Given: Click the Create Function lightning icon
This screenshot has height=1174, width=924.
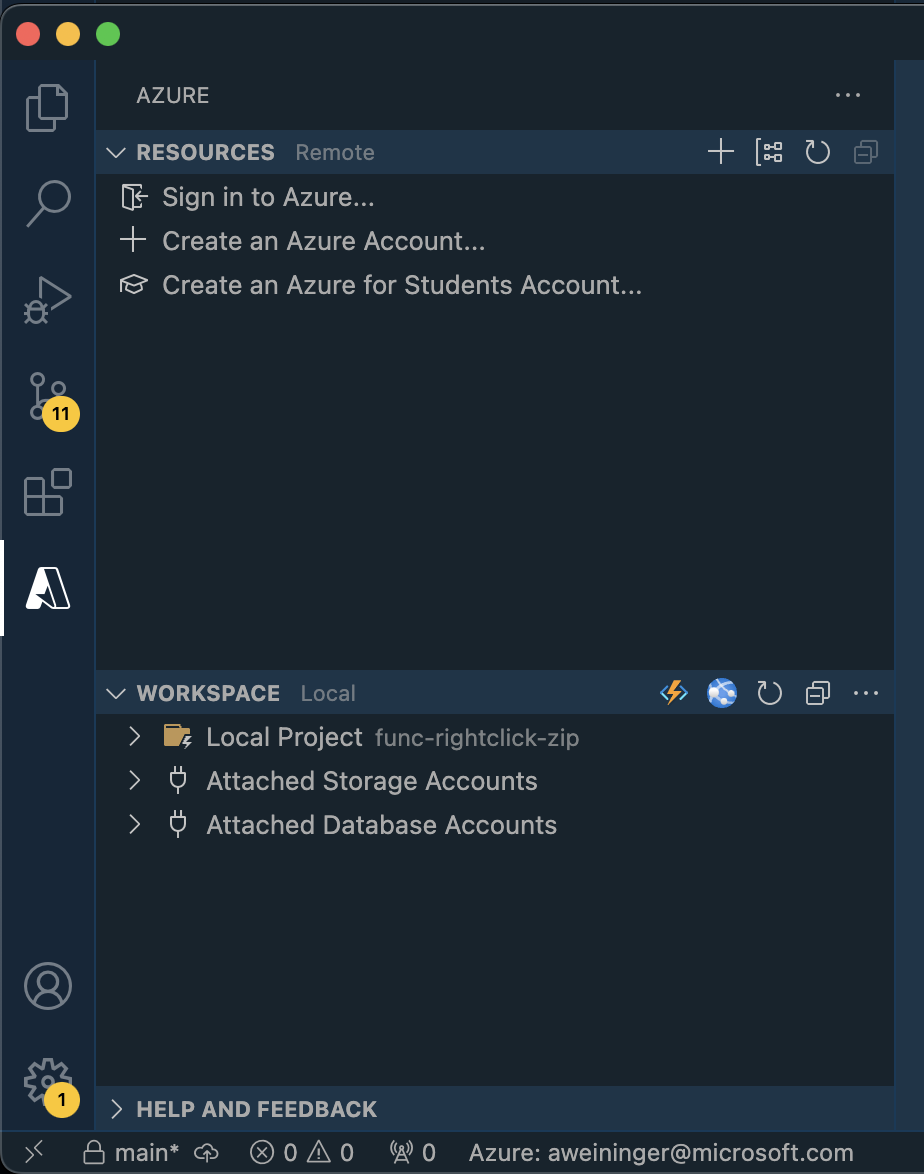Looking at the screenshot, I should (673, 692).
